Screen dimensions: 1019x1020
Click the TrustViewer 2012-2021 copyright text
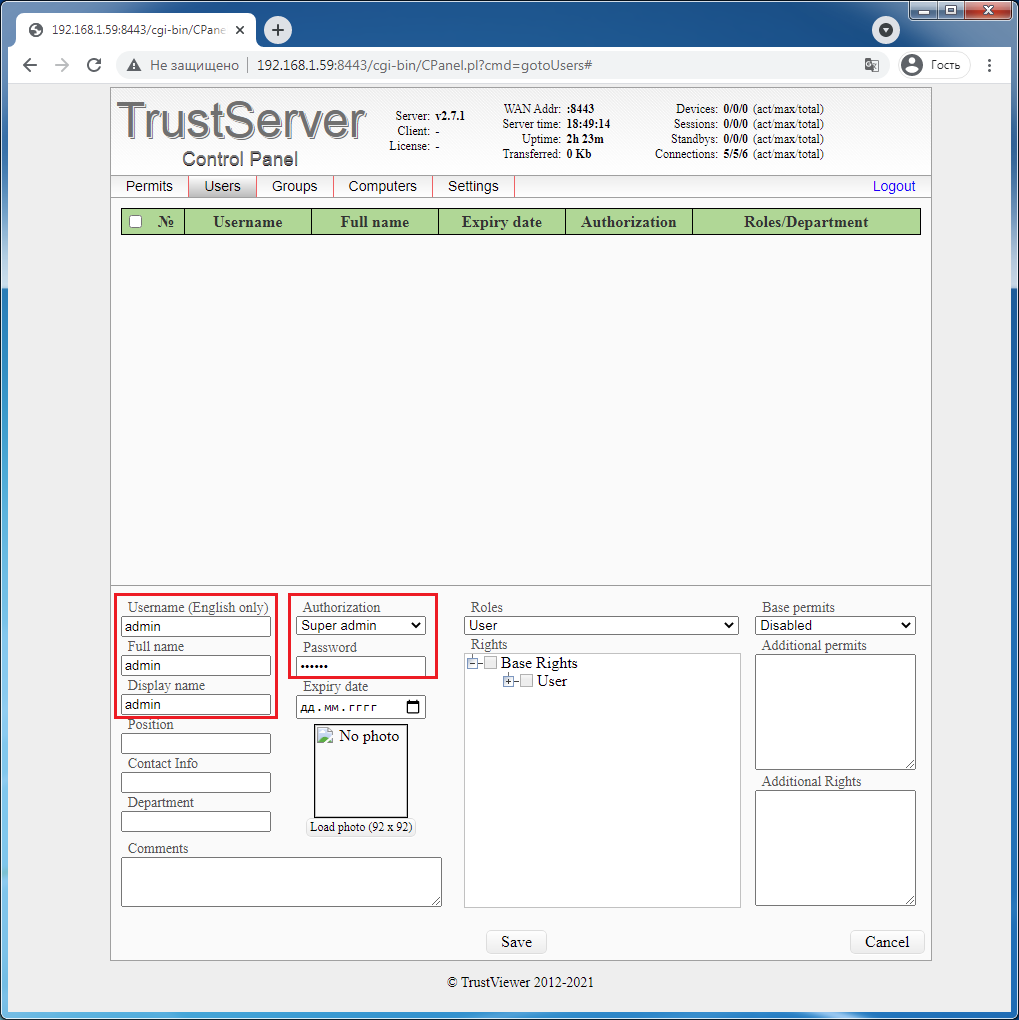pyautogui.click(x=521, y=982)
